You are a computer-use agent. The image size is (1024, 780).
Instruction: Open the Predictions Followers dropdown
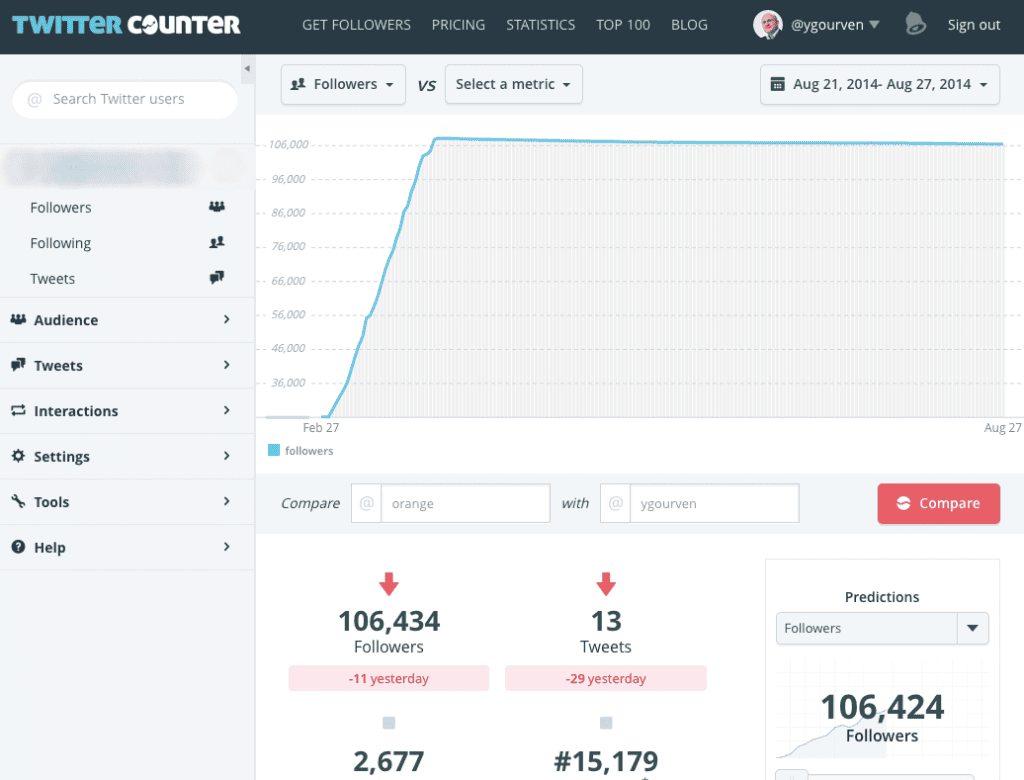pos(882,628)
